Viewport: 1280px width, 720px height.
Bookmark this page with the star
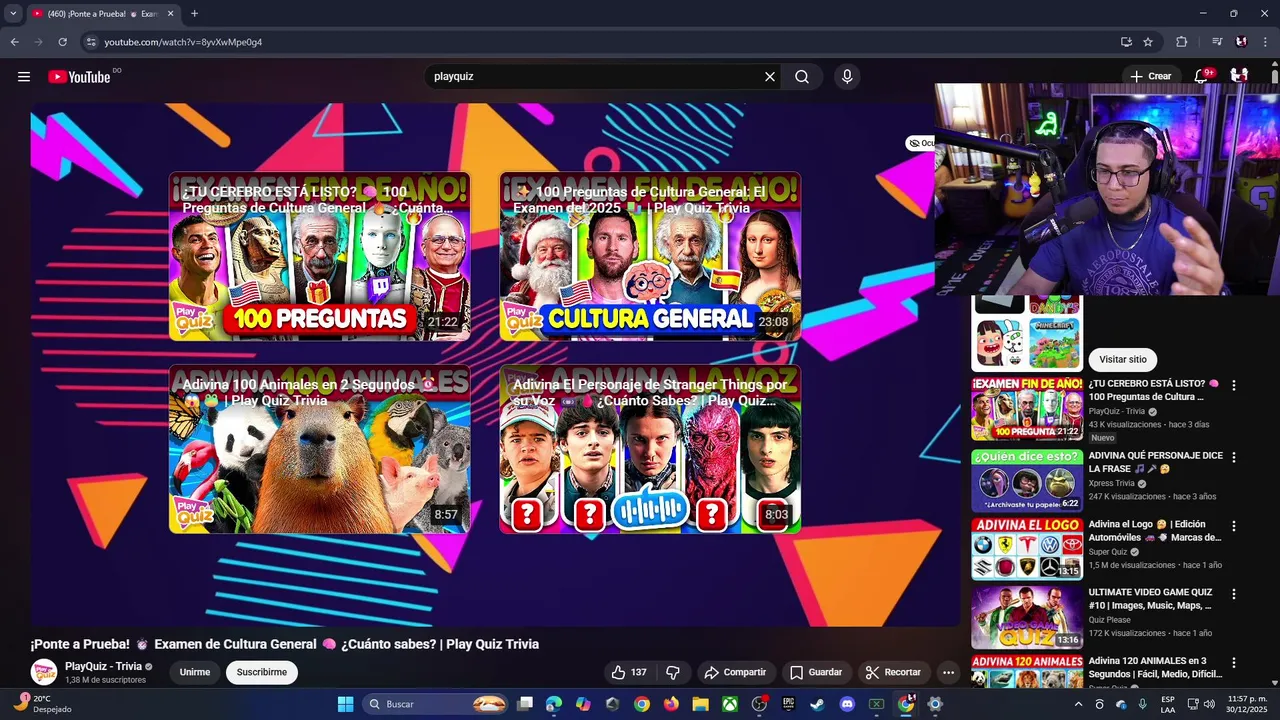click(1148, 42)
